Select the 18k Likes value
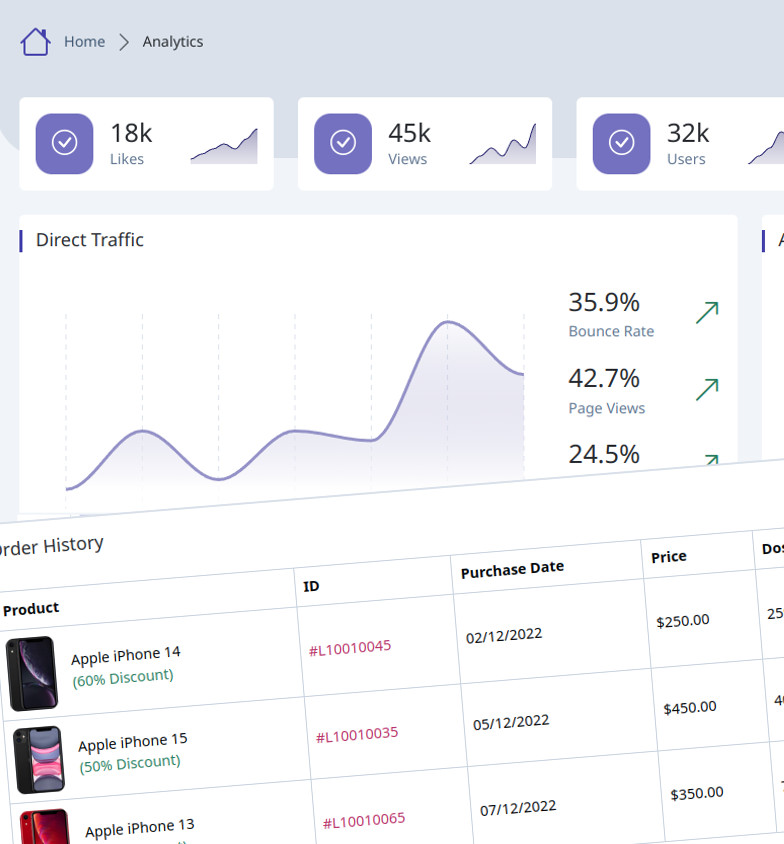This screenshot has height=844, width=784. pos(131,133)
